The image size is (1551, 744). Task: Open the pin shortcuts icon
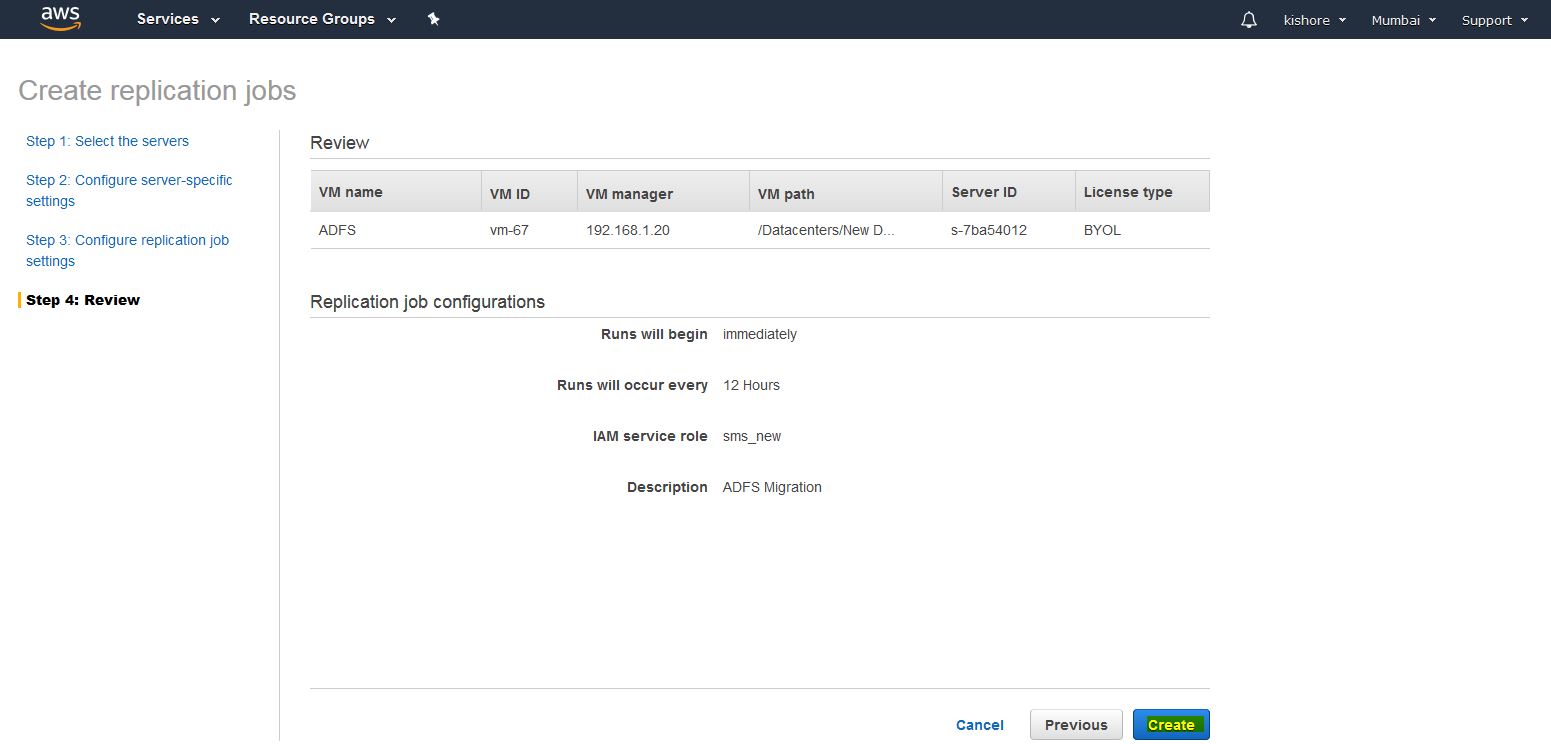(x=433, y=19)
